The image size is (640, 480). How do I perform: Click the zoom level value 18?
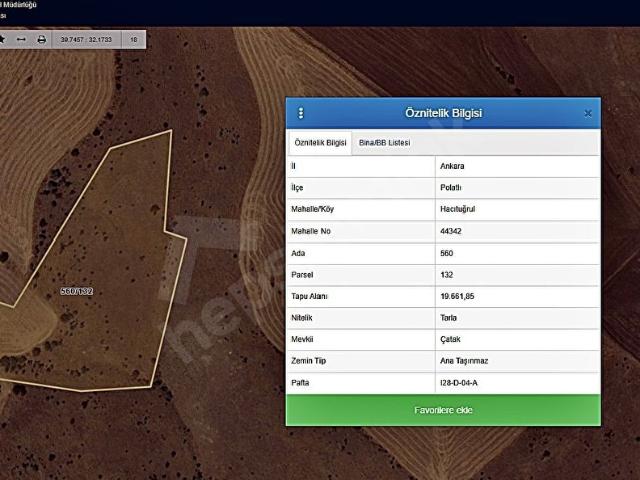(133, 40)
